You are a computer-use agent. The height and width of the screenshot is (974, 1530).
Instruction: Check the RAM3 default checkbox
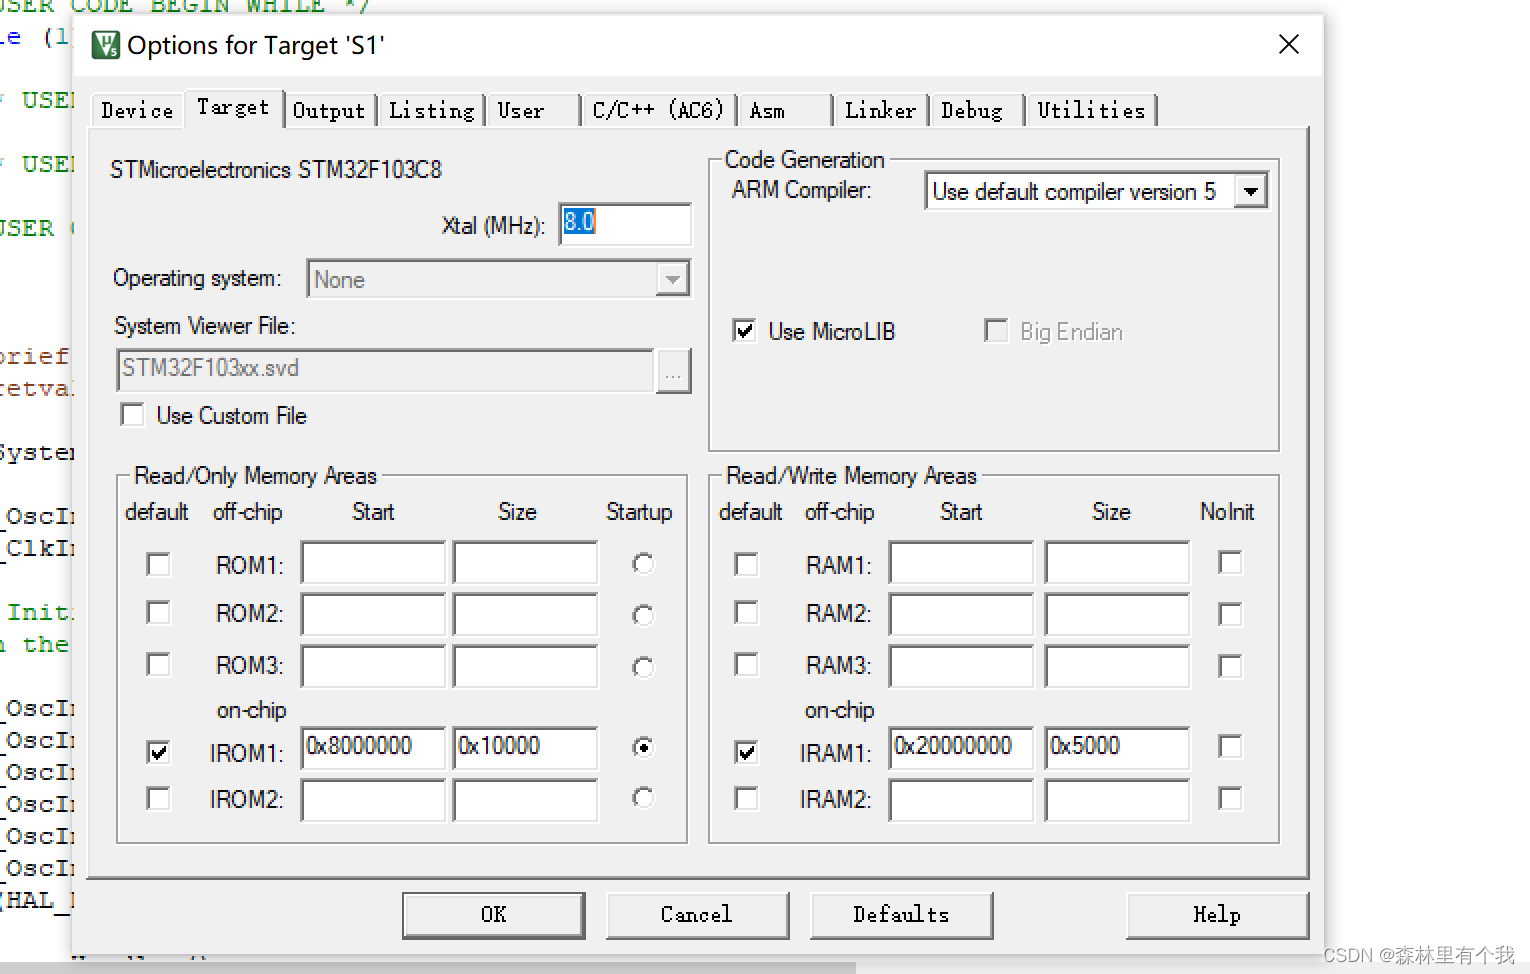(x=746, y=664)
